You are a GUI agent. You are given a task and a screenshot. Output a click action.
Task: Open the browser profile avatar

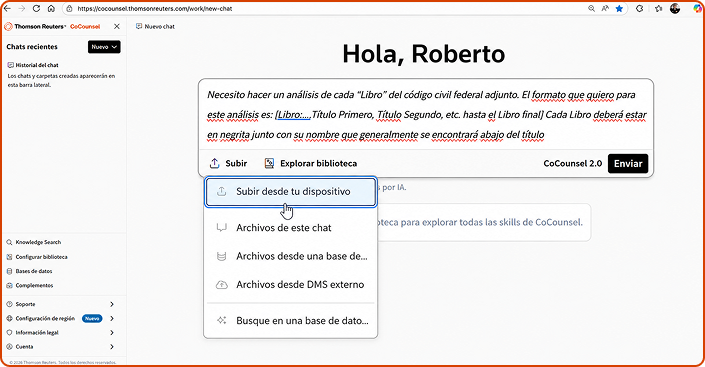(675, 9)
